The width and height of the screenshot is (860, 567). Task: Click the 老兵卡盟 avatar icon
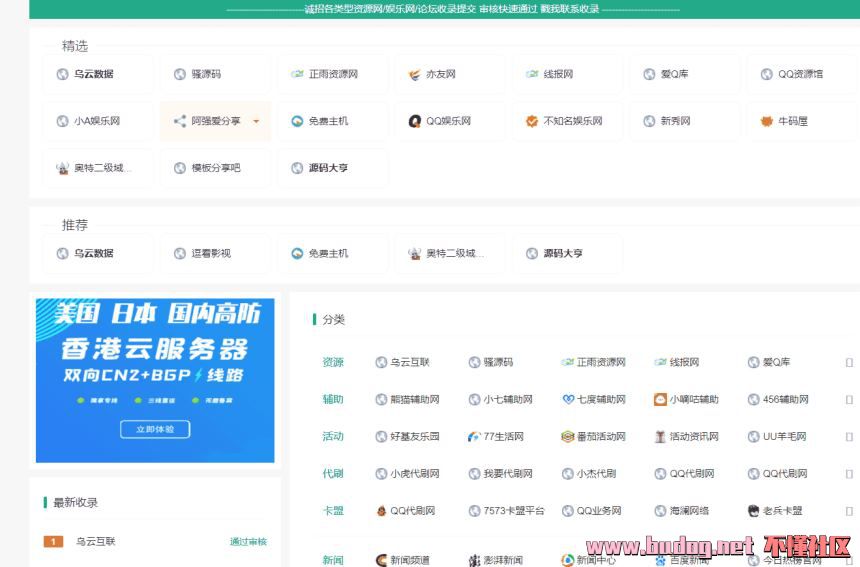[x=754, y=511]
